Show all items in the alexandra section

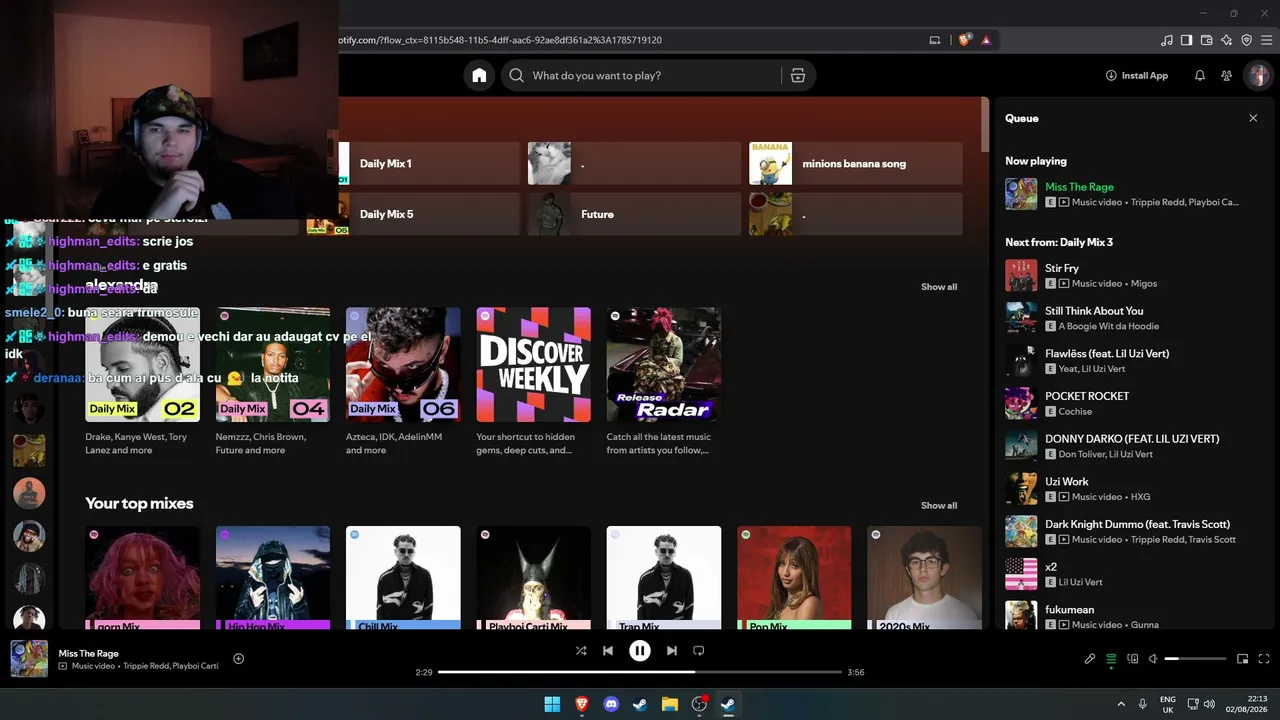939,287
